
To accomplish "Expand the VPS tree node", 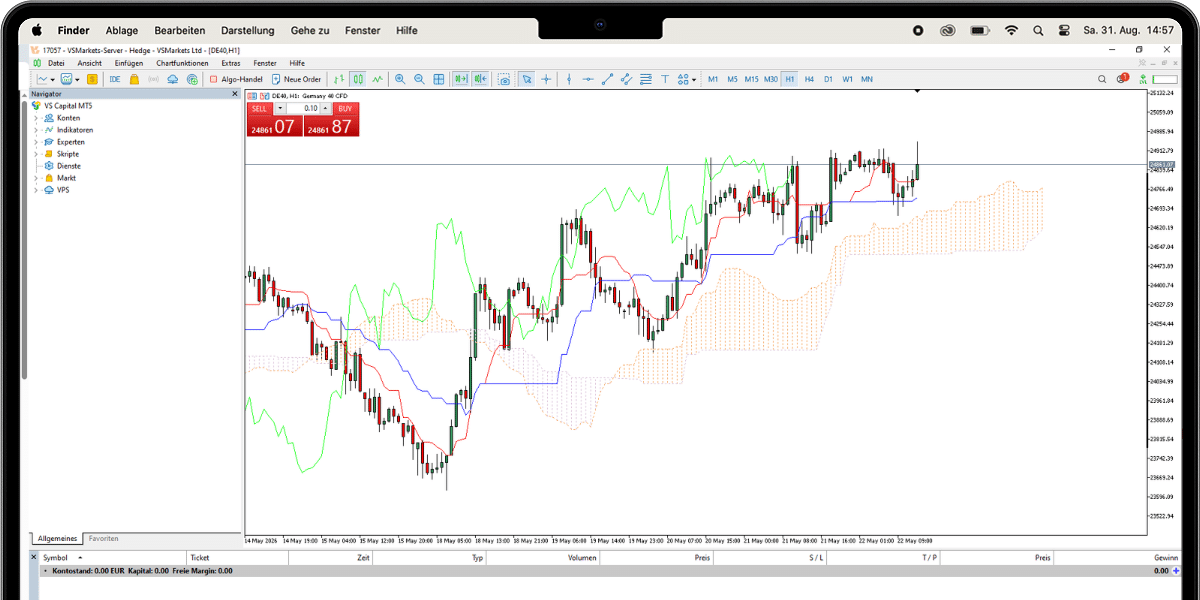I will coord(36,190).
